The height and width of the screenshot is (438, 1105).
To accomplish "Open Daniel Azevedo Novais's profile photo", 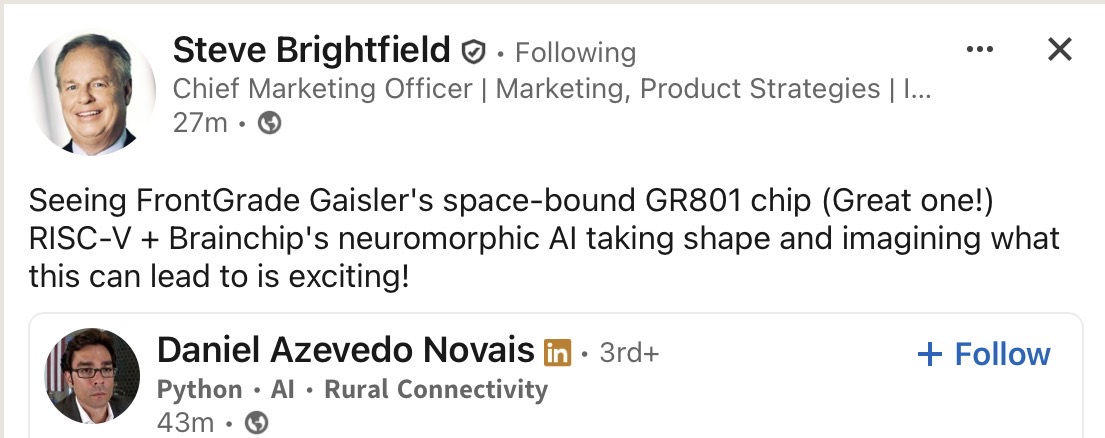I will (91, 375).
